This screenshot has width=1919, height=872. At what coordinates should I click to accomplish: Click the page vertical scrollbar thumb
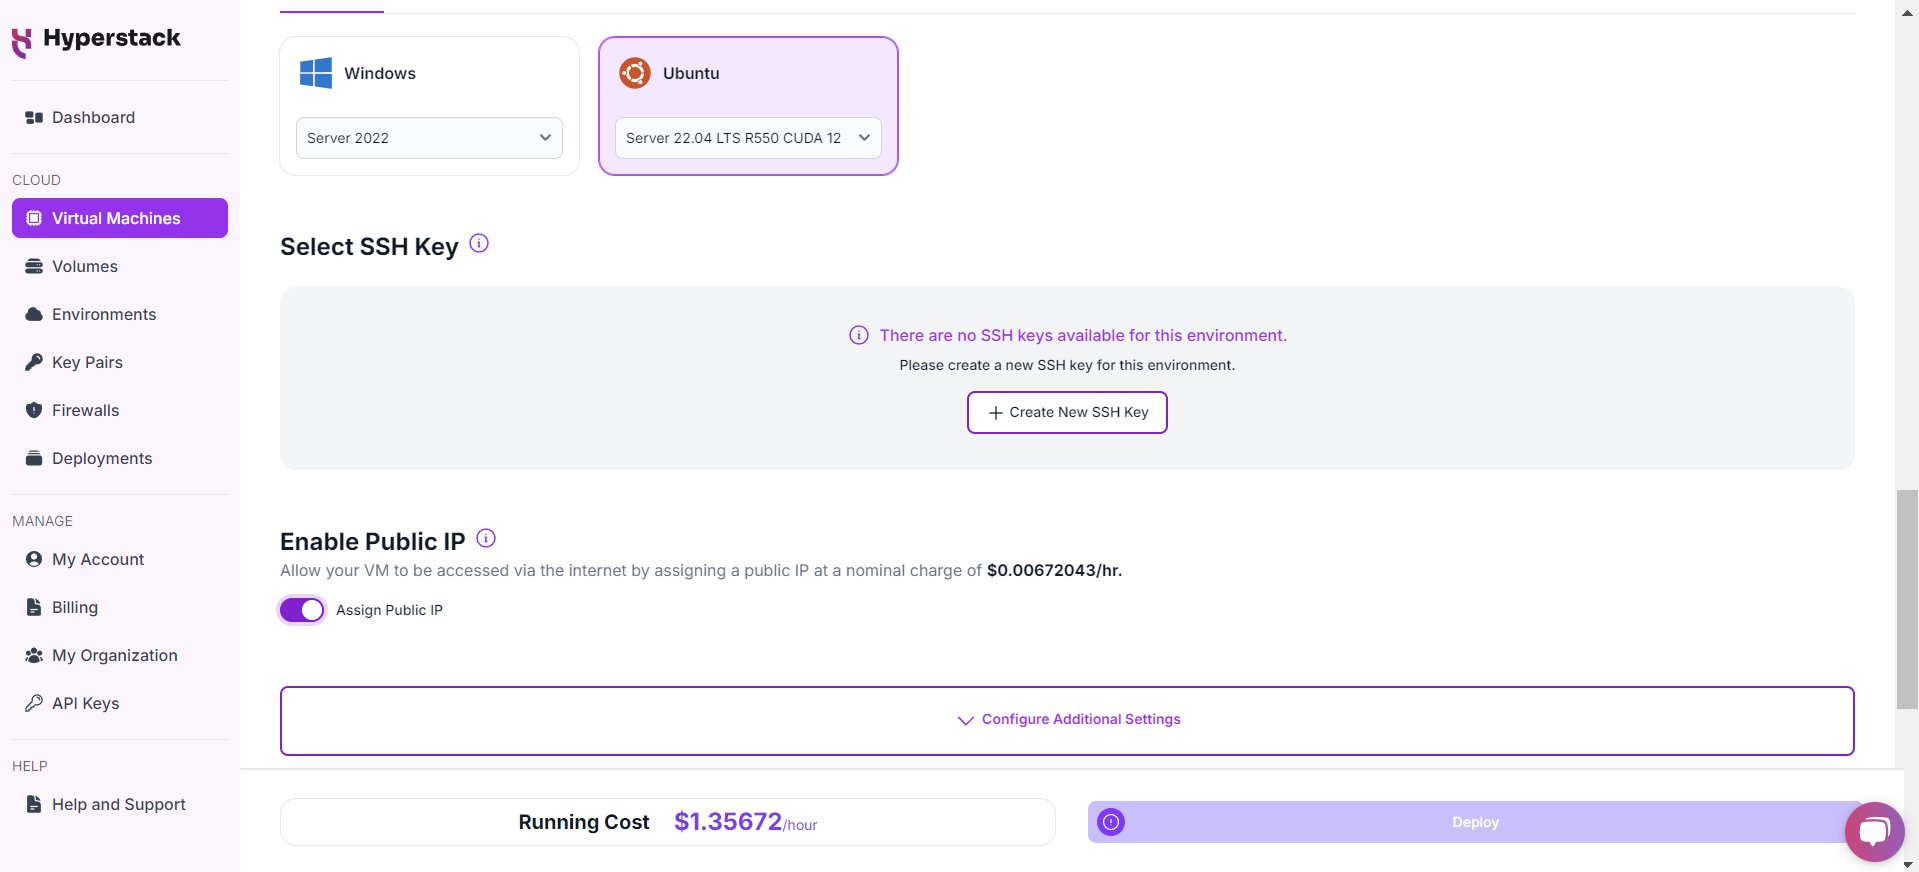tap(1907, 599)
